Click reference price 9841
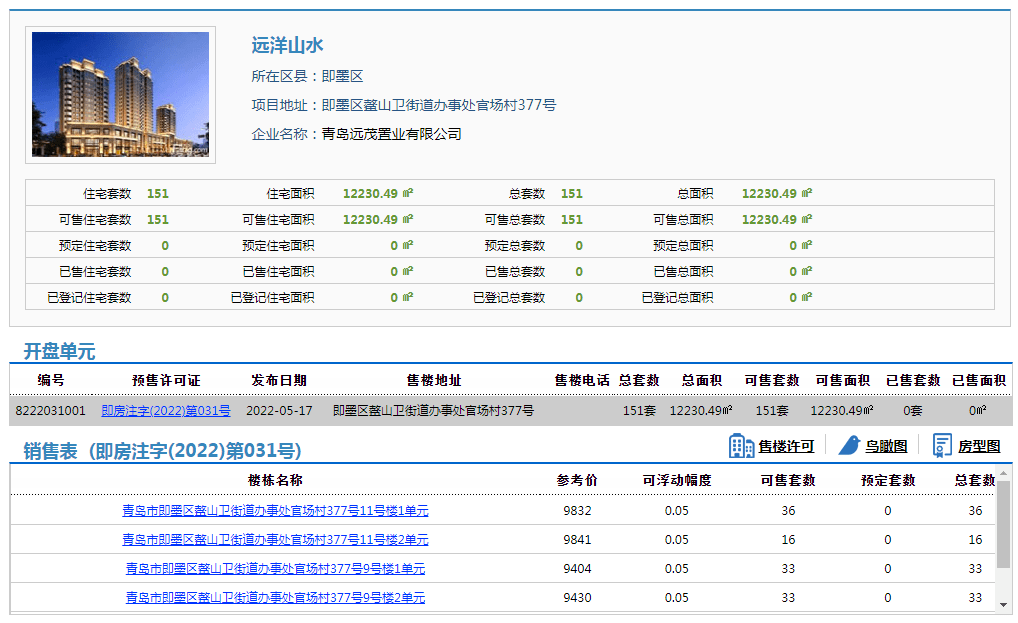The image size is (1018, 623). pos(577,539)
